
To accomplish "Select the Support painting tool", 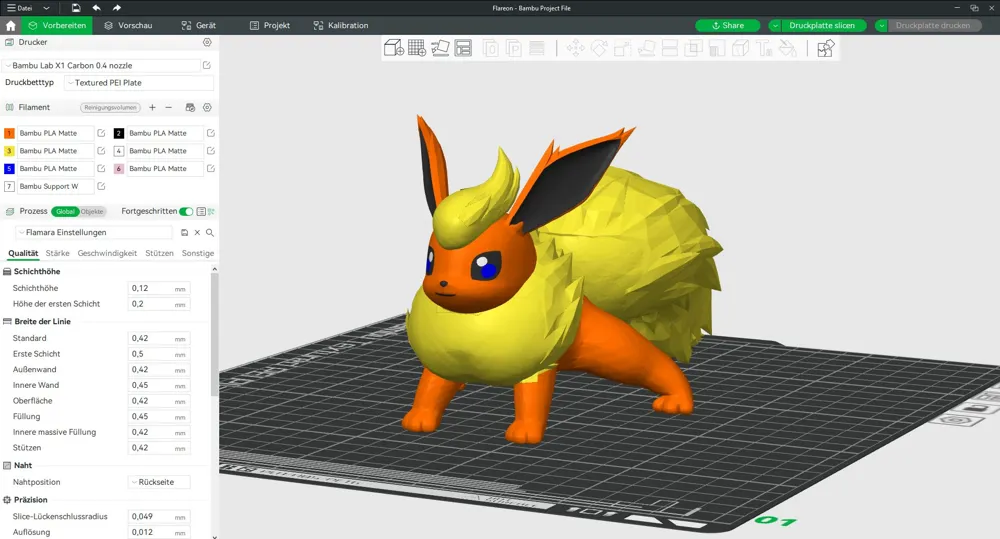I will (717, 48).
